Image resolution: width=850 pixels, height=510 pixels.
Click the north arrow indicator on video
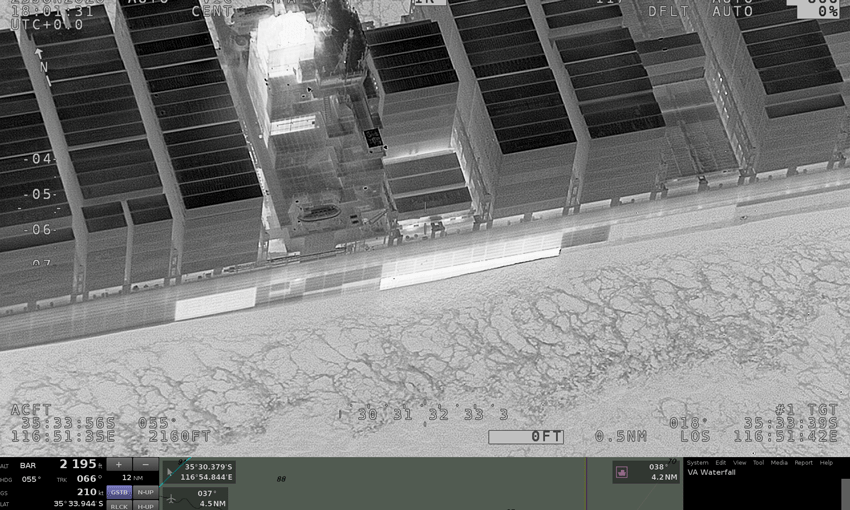[x=40, y=56]
